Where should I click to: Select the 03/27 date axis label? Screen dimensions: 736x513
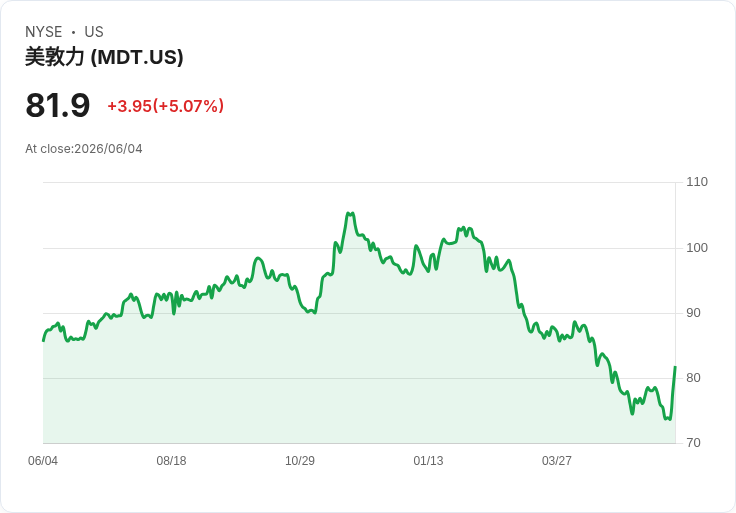pyautogui.click(x=557, y=461)
